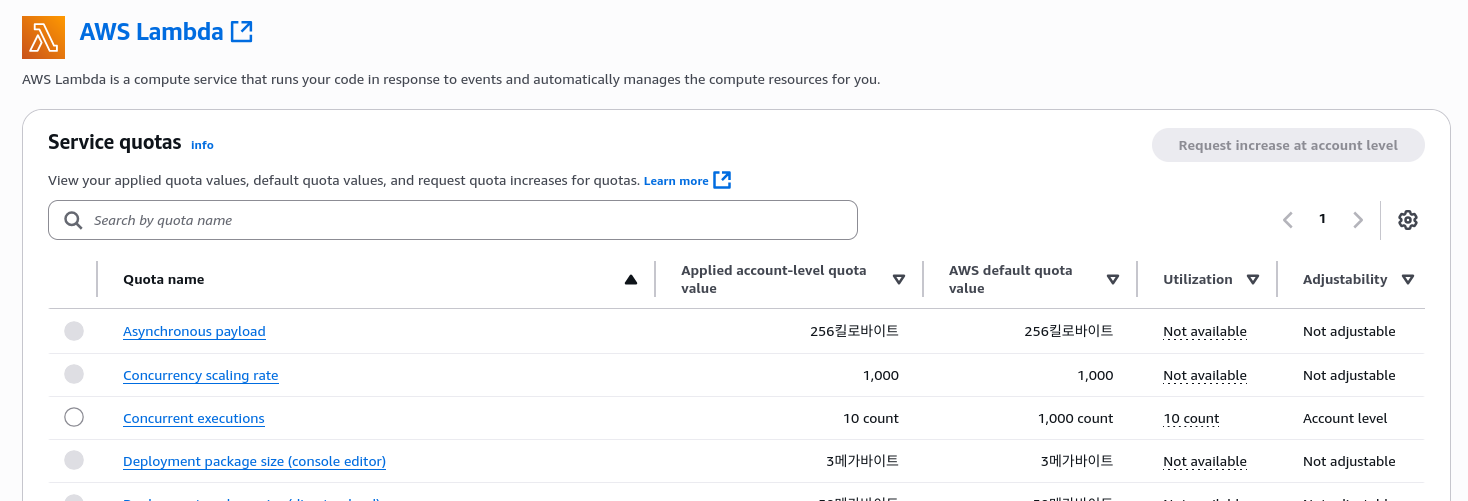The image size is (1468, 501).
Task: Click 1,000 count default quota value
Action: (x=1075, y=419)
